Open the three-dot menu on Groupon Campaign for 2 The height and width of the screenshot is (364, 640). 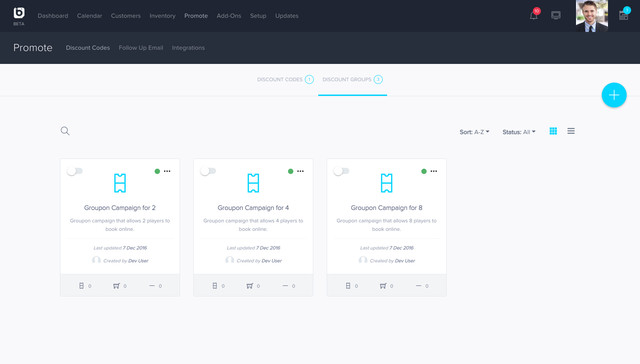point(167,171)
